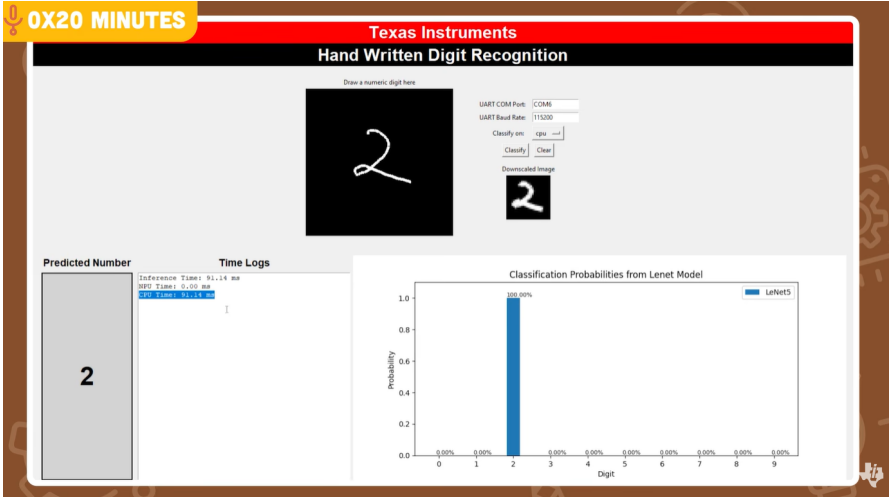
Task: Click the blue bar for digit 2
Action: [513, 376]
